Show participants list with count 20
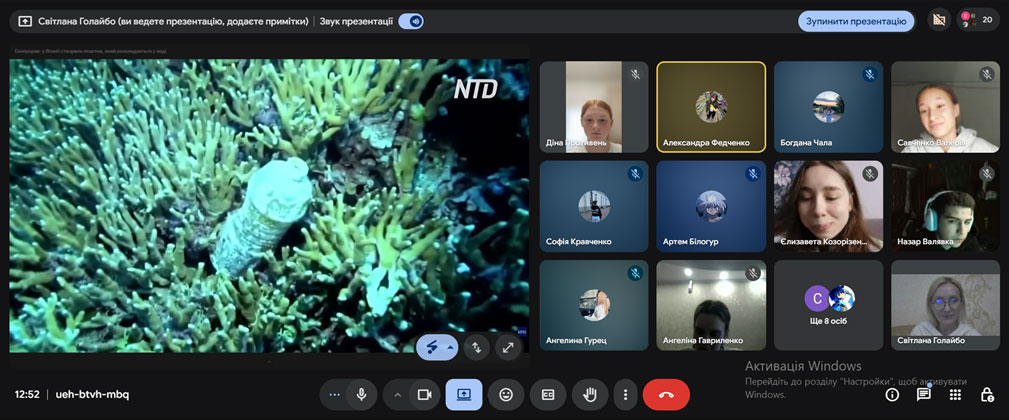The image size is (1009, 420). coord(979,20)
